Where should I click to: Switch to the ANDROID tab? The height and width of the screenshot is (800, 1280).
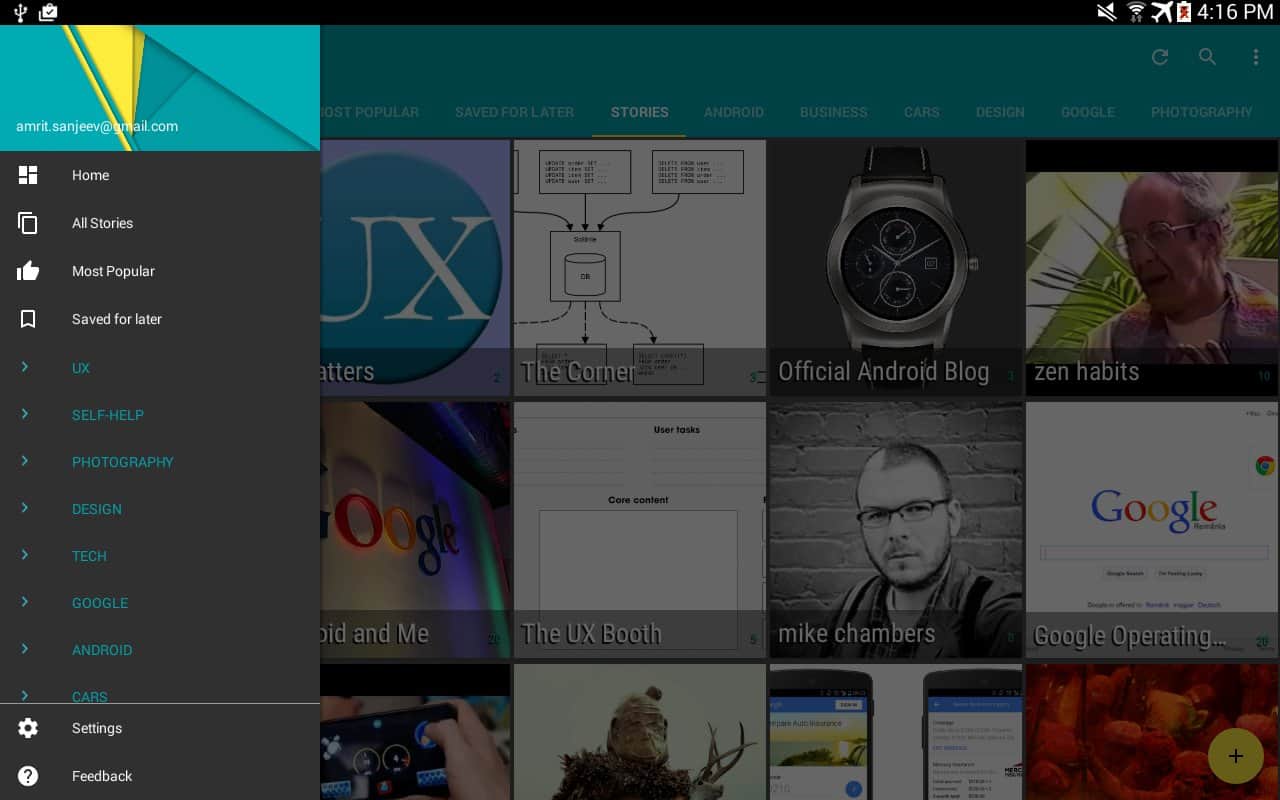click(x=733, y=112)
